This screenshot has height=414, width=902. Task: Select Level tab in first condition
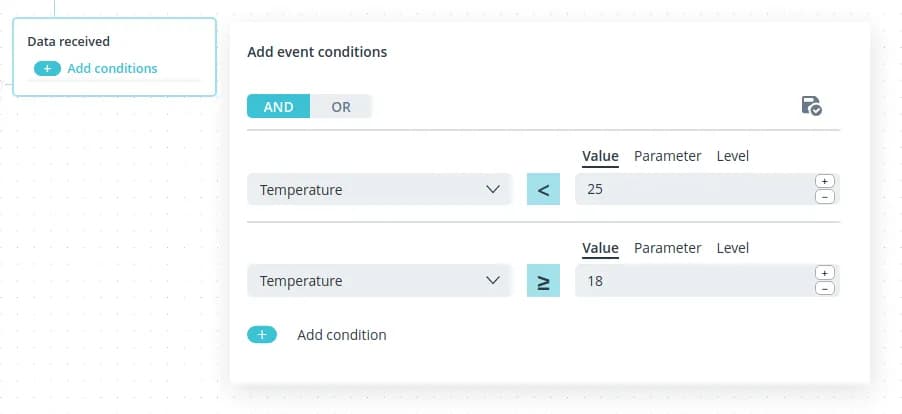732,156
